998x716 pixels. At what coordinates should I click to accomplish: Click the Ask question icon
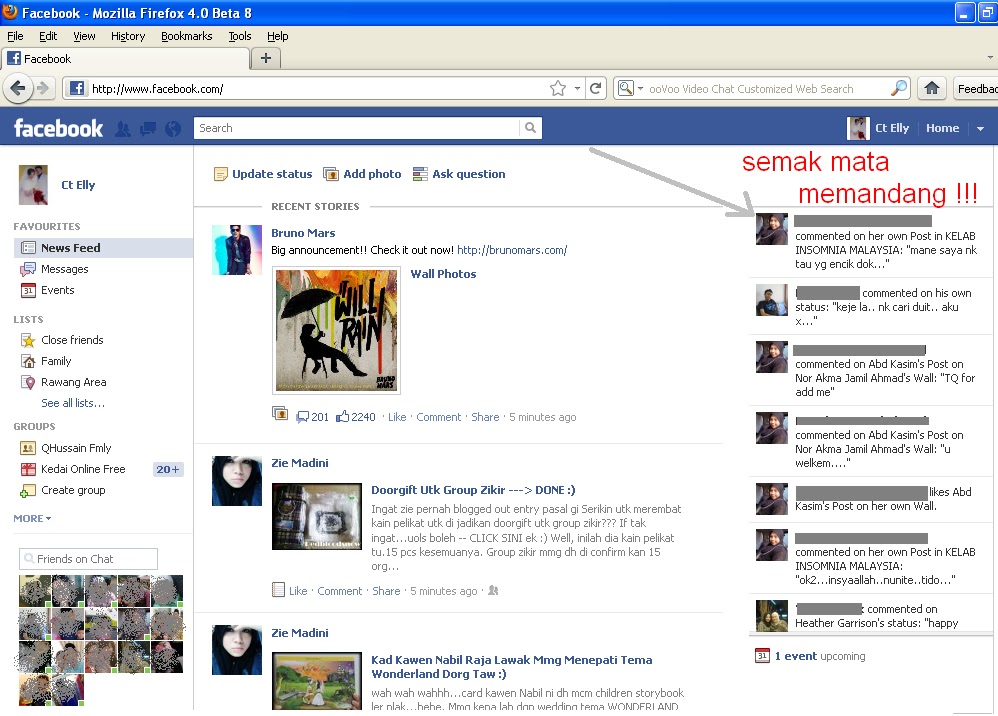point(420,174)
